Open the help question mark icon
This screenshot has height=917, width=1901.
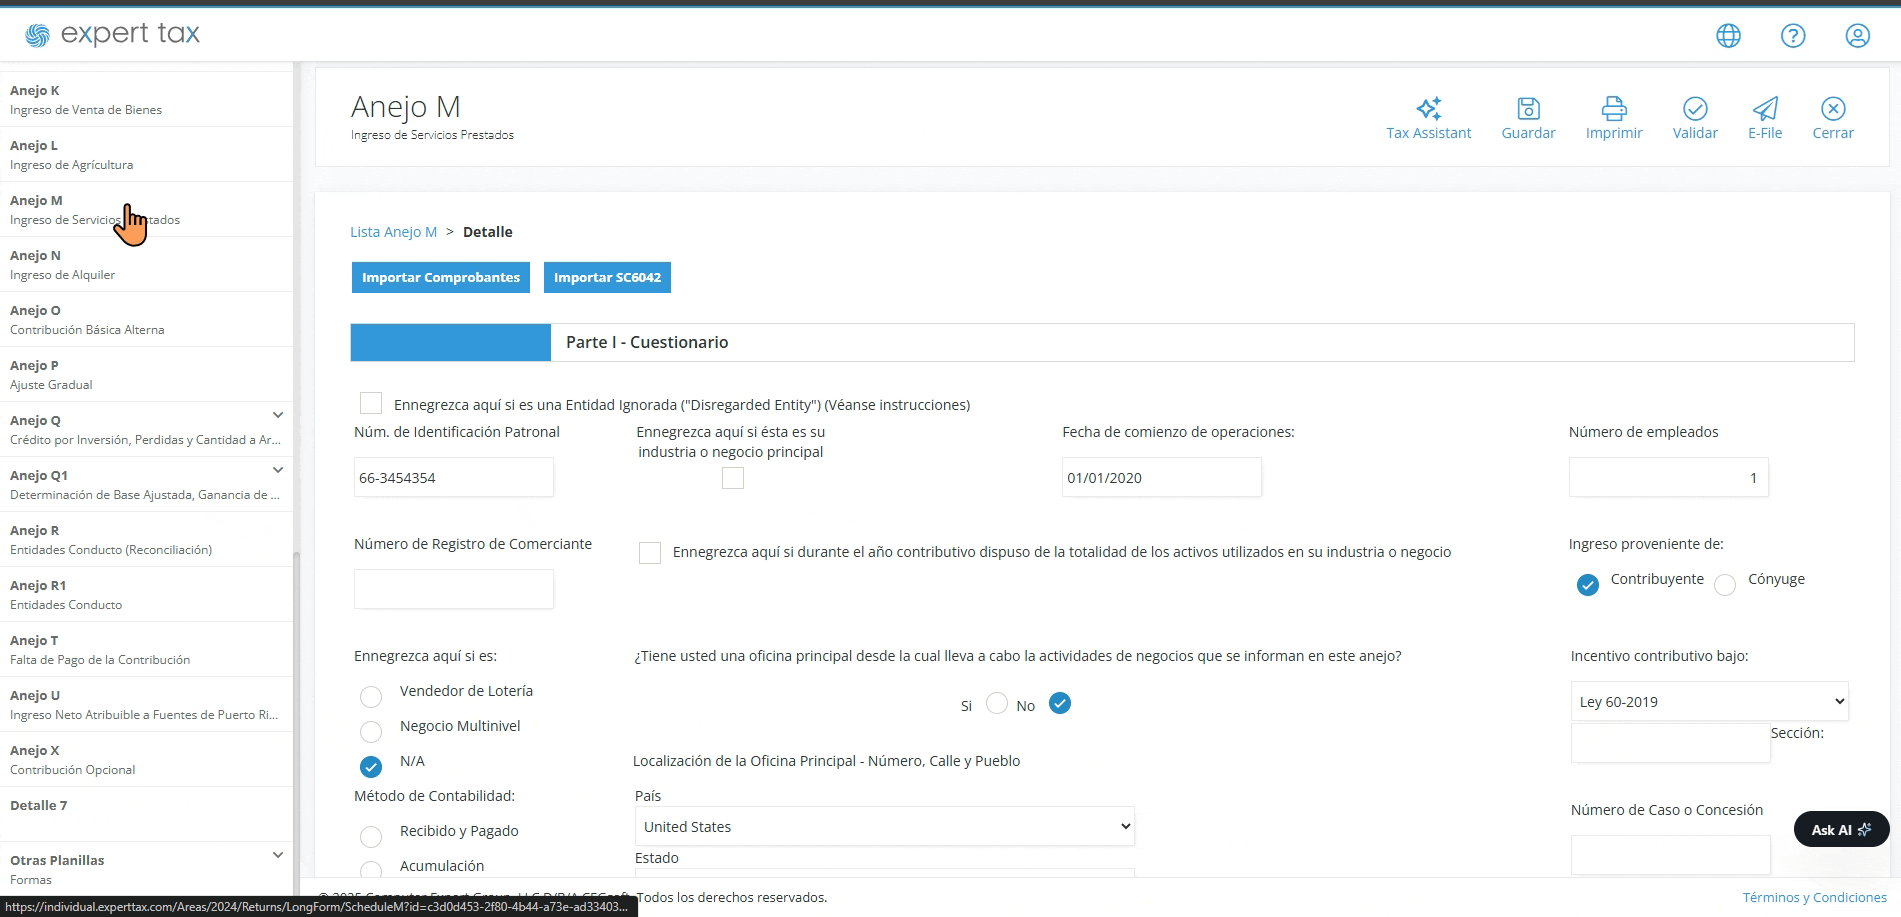[1793, 36]
